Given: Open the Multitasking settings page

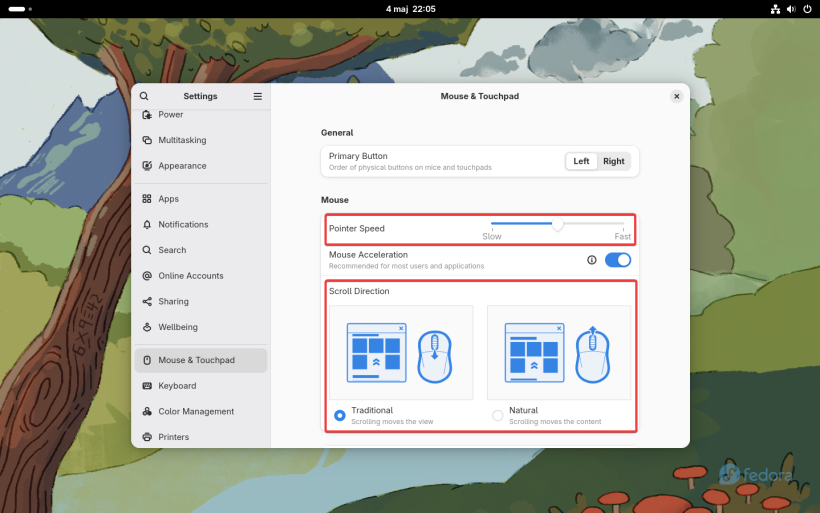Looking at the screenshot, I should pos(201,140).
